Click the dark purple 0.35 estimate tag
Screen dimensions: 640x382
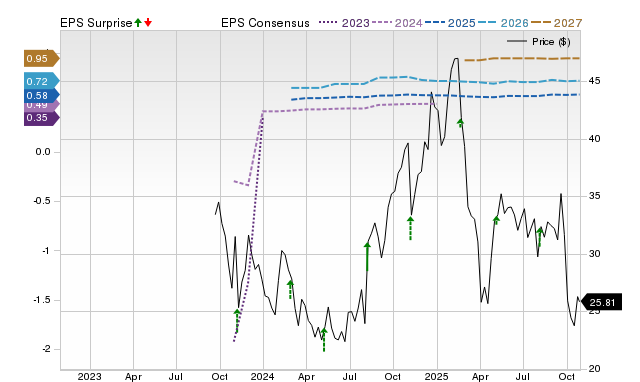tap(42, 118)
